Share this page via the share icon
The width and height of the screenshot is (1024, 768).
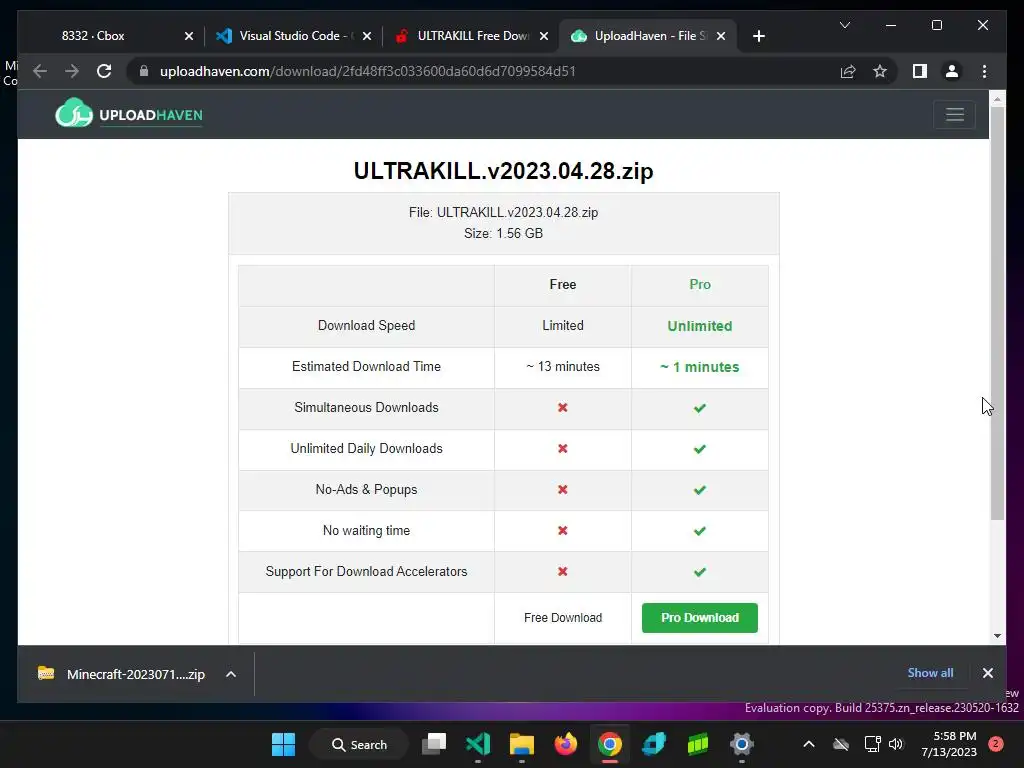(x=848, y=71)
